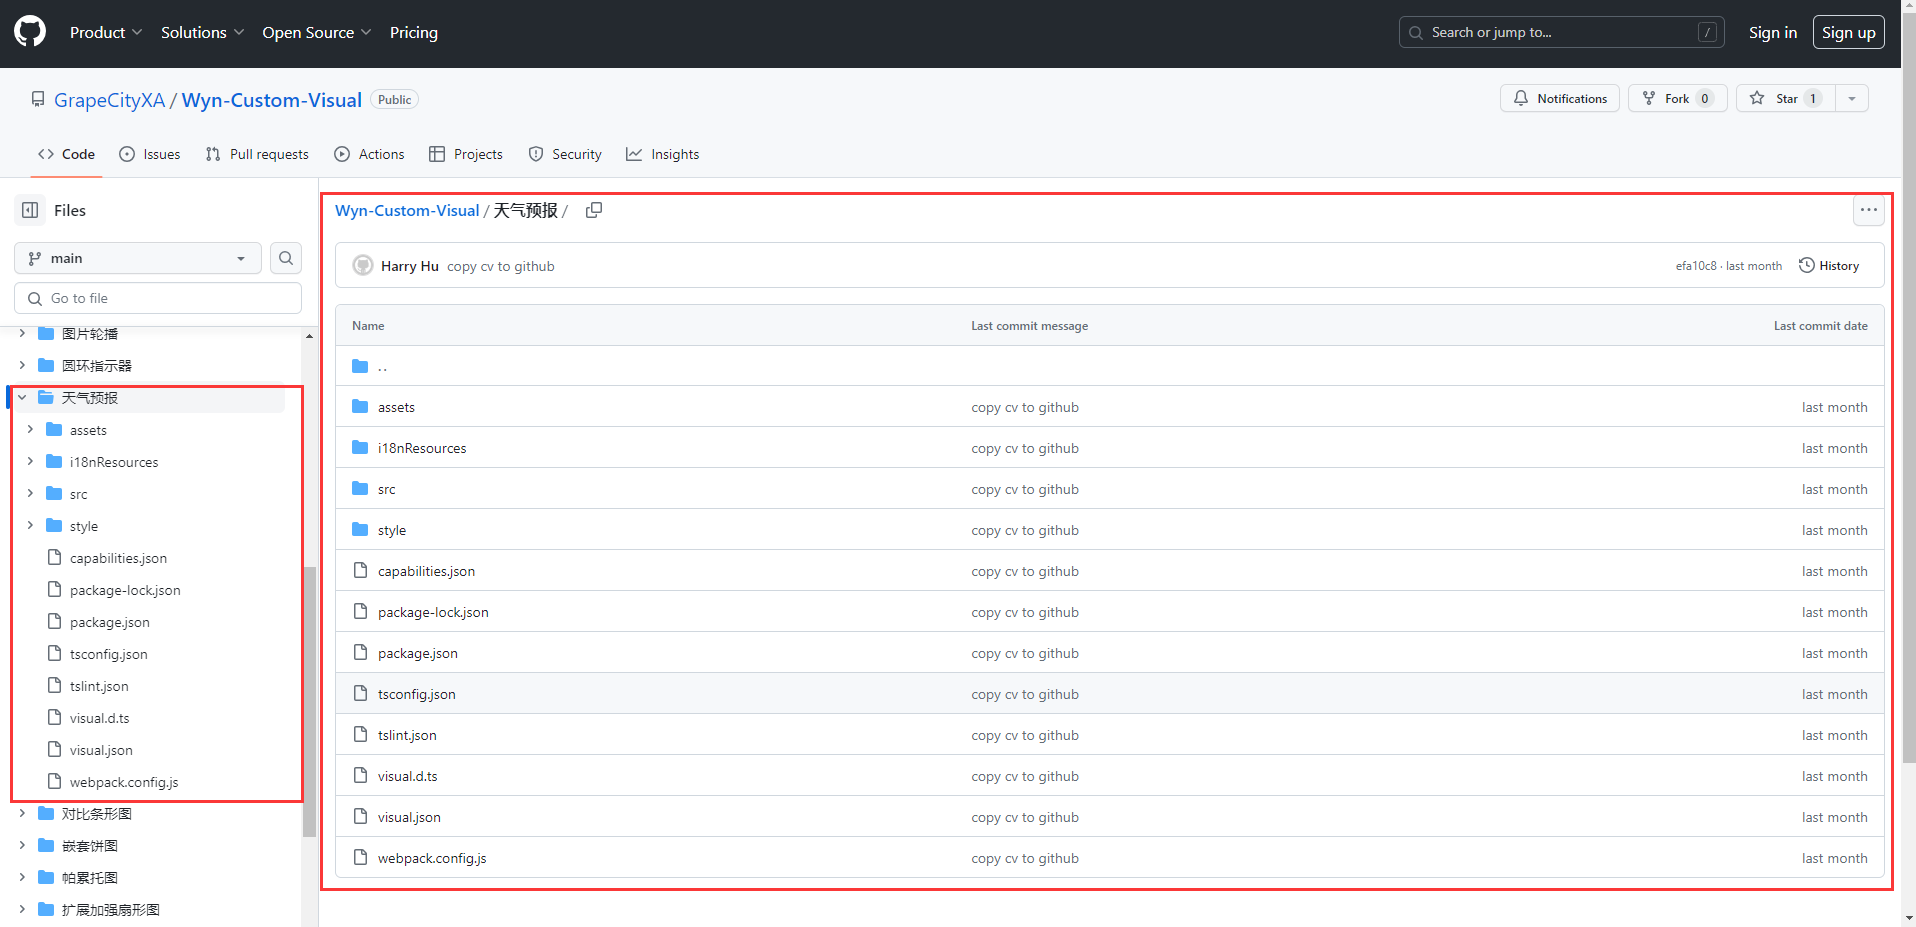Collapse the 天气预报 folder in tree
Screen dimensions: 1916x927
point(22,398)
